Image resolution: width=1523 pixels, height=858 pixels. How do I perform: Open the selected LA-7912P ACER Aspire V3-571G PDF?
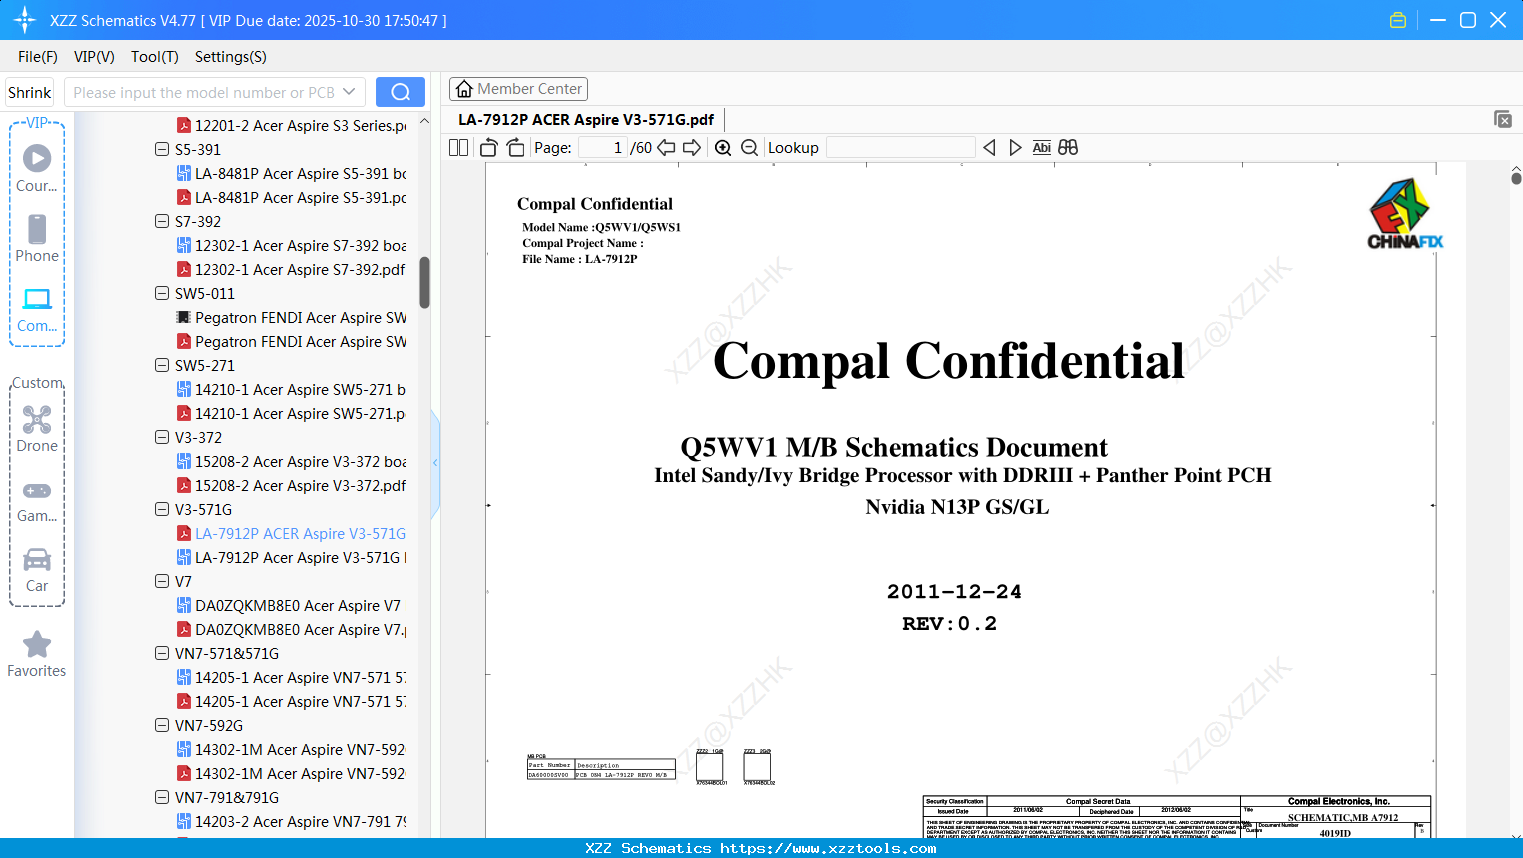tap(291, 533)
